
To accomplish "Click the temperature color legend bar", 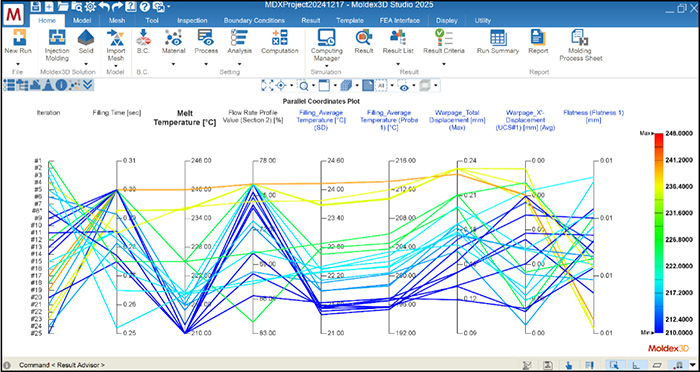I will coord(658,233).
